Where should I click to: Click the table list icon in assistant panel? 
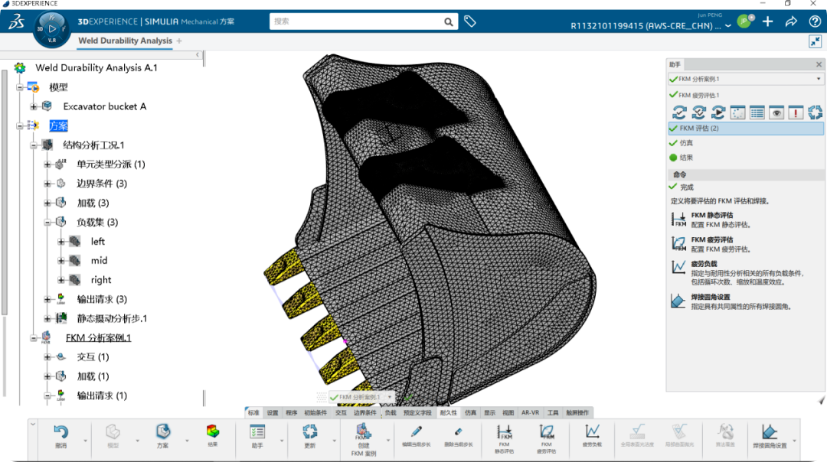point(757,112)
